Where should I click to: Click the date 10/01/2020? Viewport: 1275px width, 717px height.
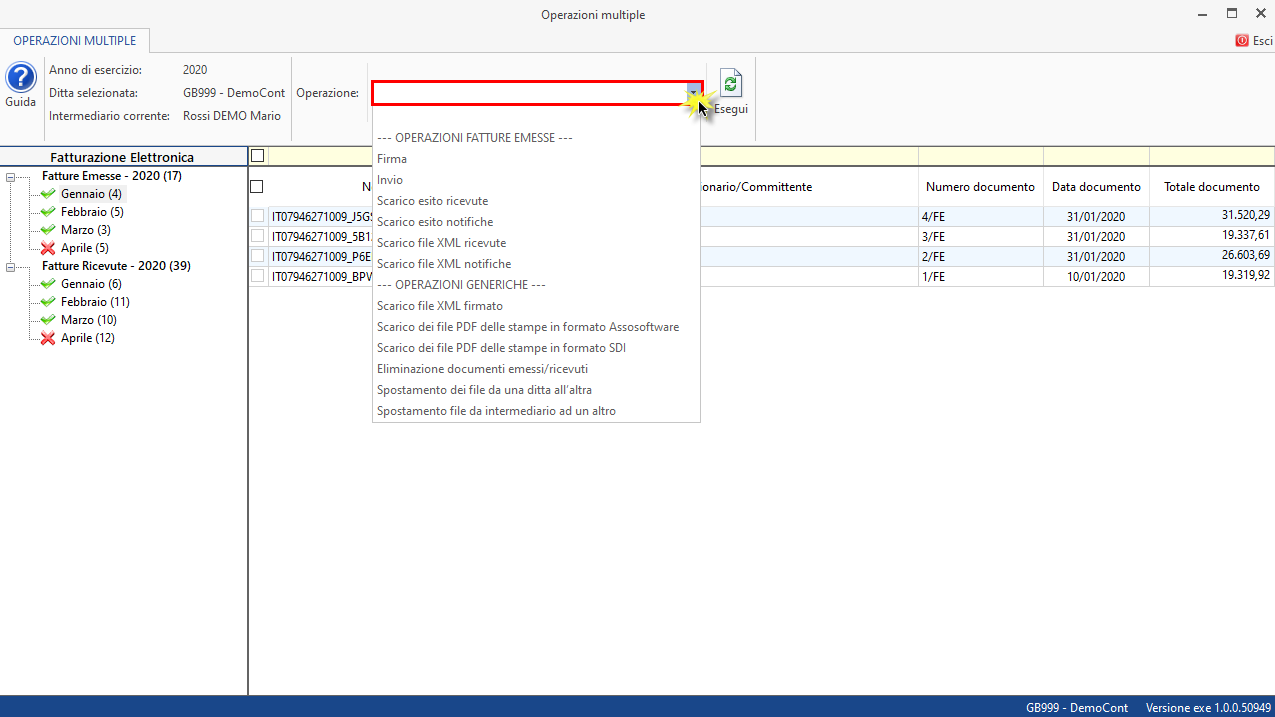pos(1096,277)
